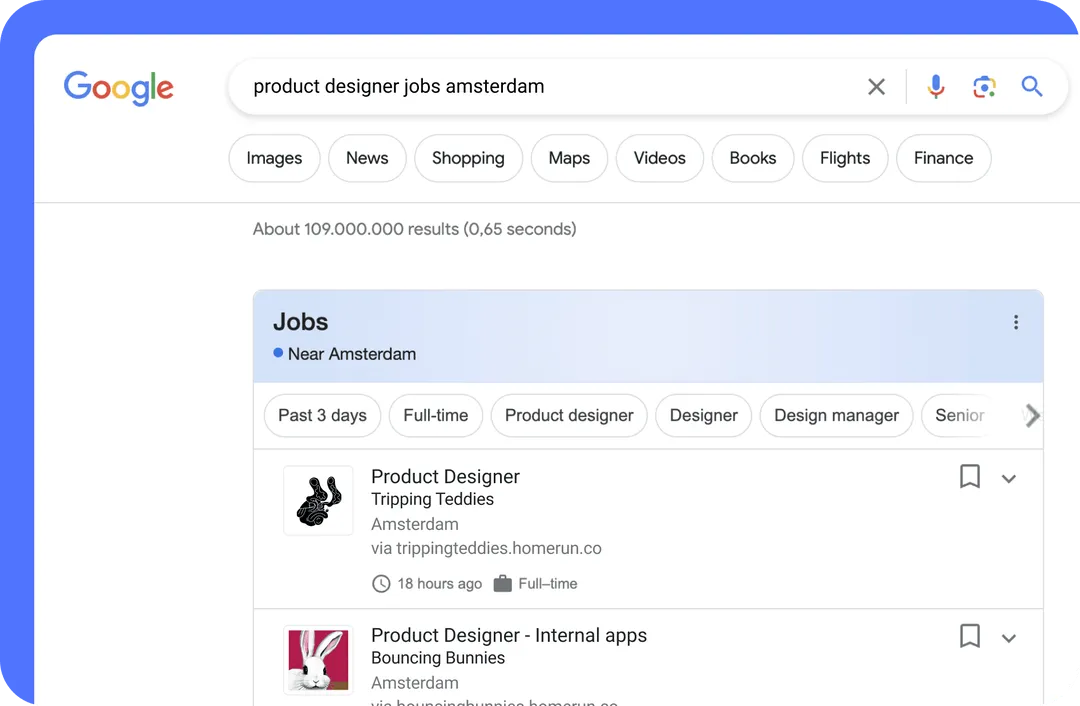
Task: Click the magnifying glass search icon
Action: coord(1031,87)
